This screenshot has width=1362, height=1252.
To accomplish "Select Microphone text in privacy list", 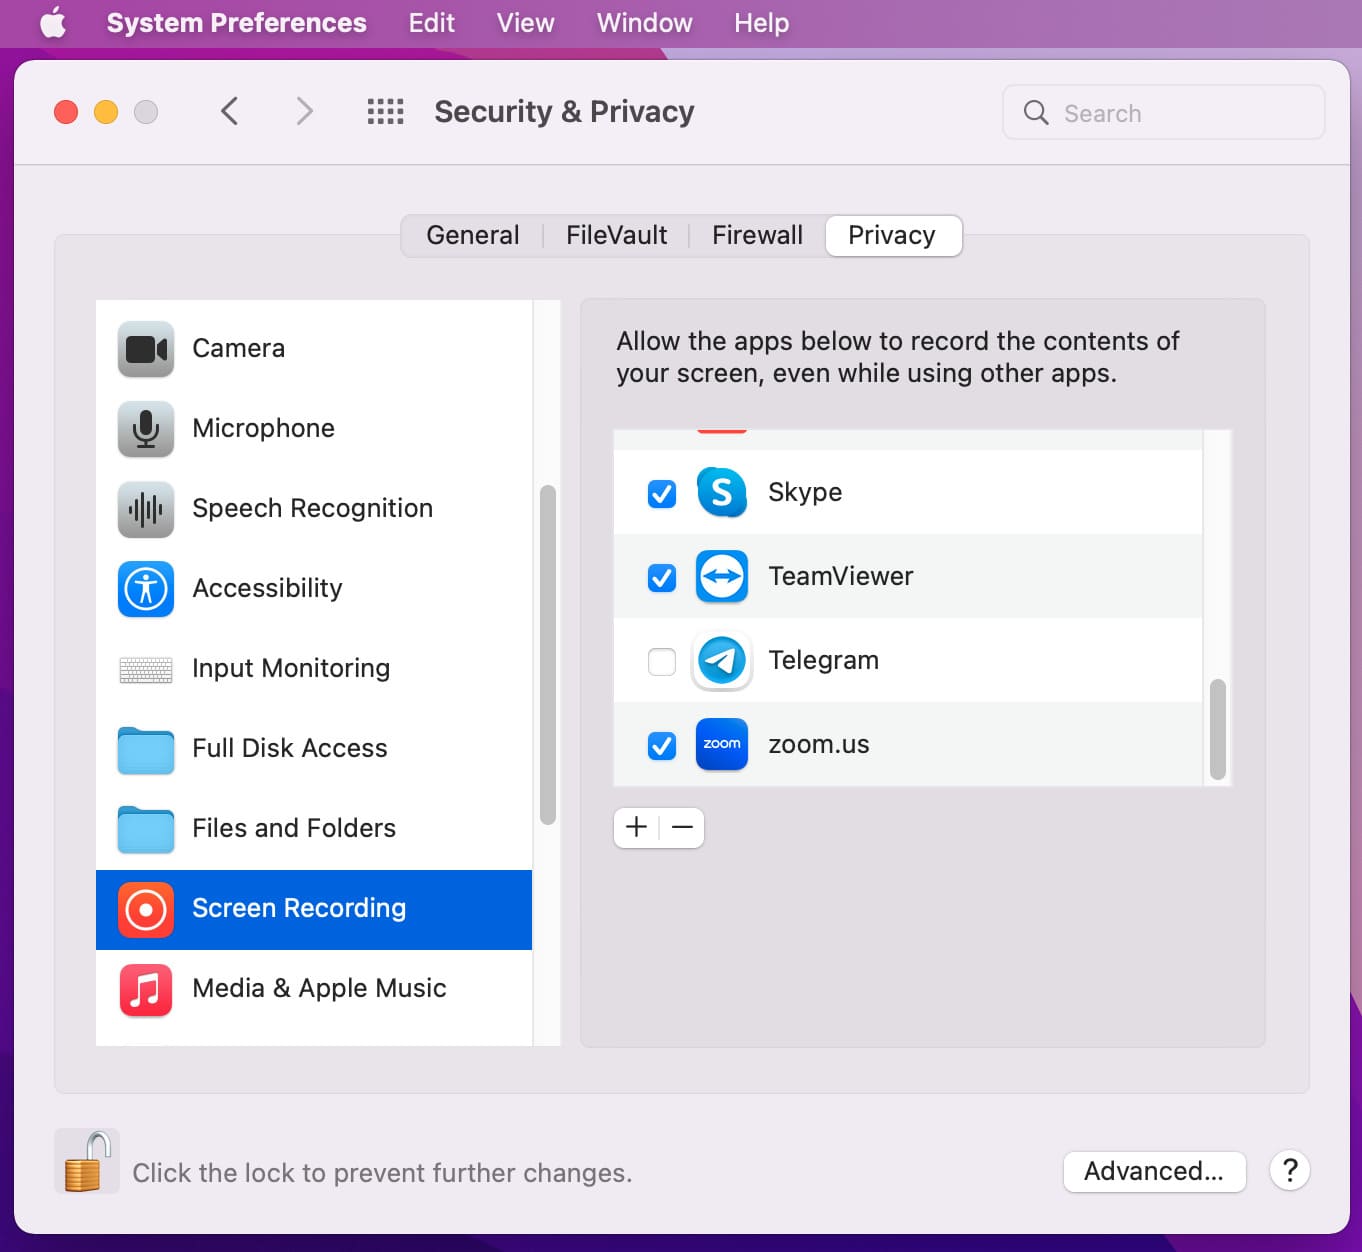I will tap(263, 428).
